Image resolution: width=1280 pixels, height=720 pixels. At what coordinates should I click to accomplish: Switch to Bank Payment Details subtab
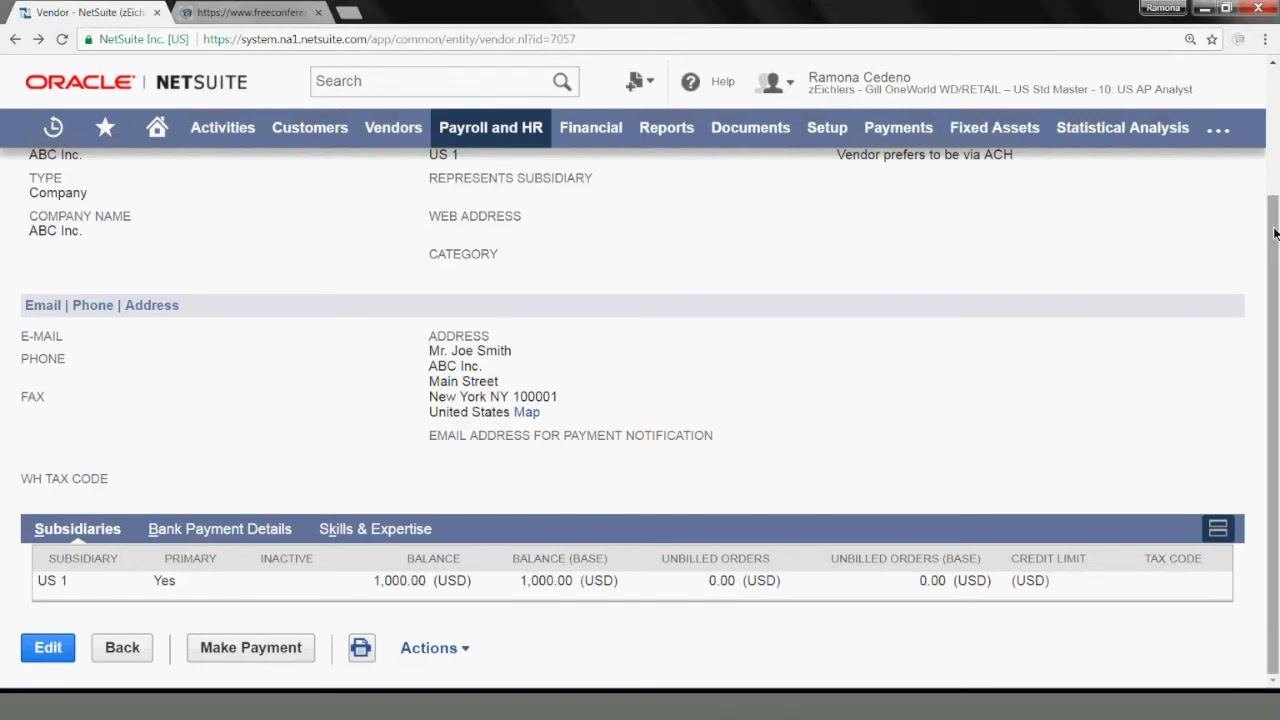220,529
